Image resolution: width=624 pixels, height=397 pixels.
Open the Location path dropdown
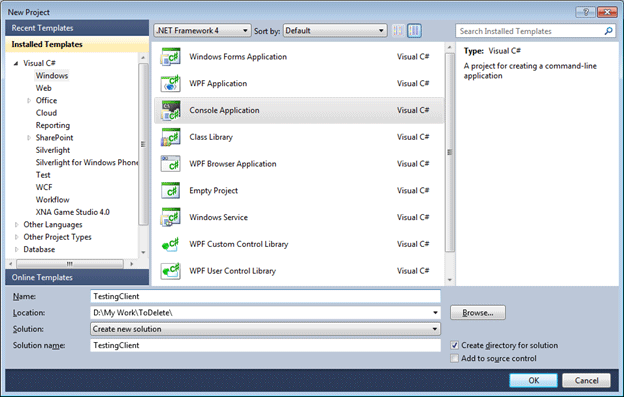[435, 313]
